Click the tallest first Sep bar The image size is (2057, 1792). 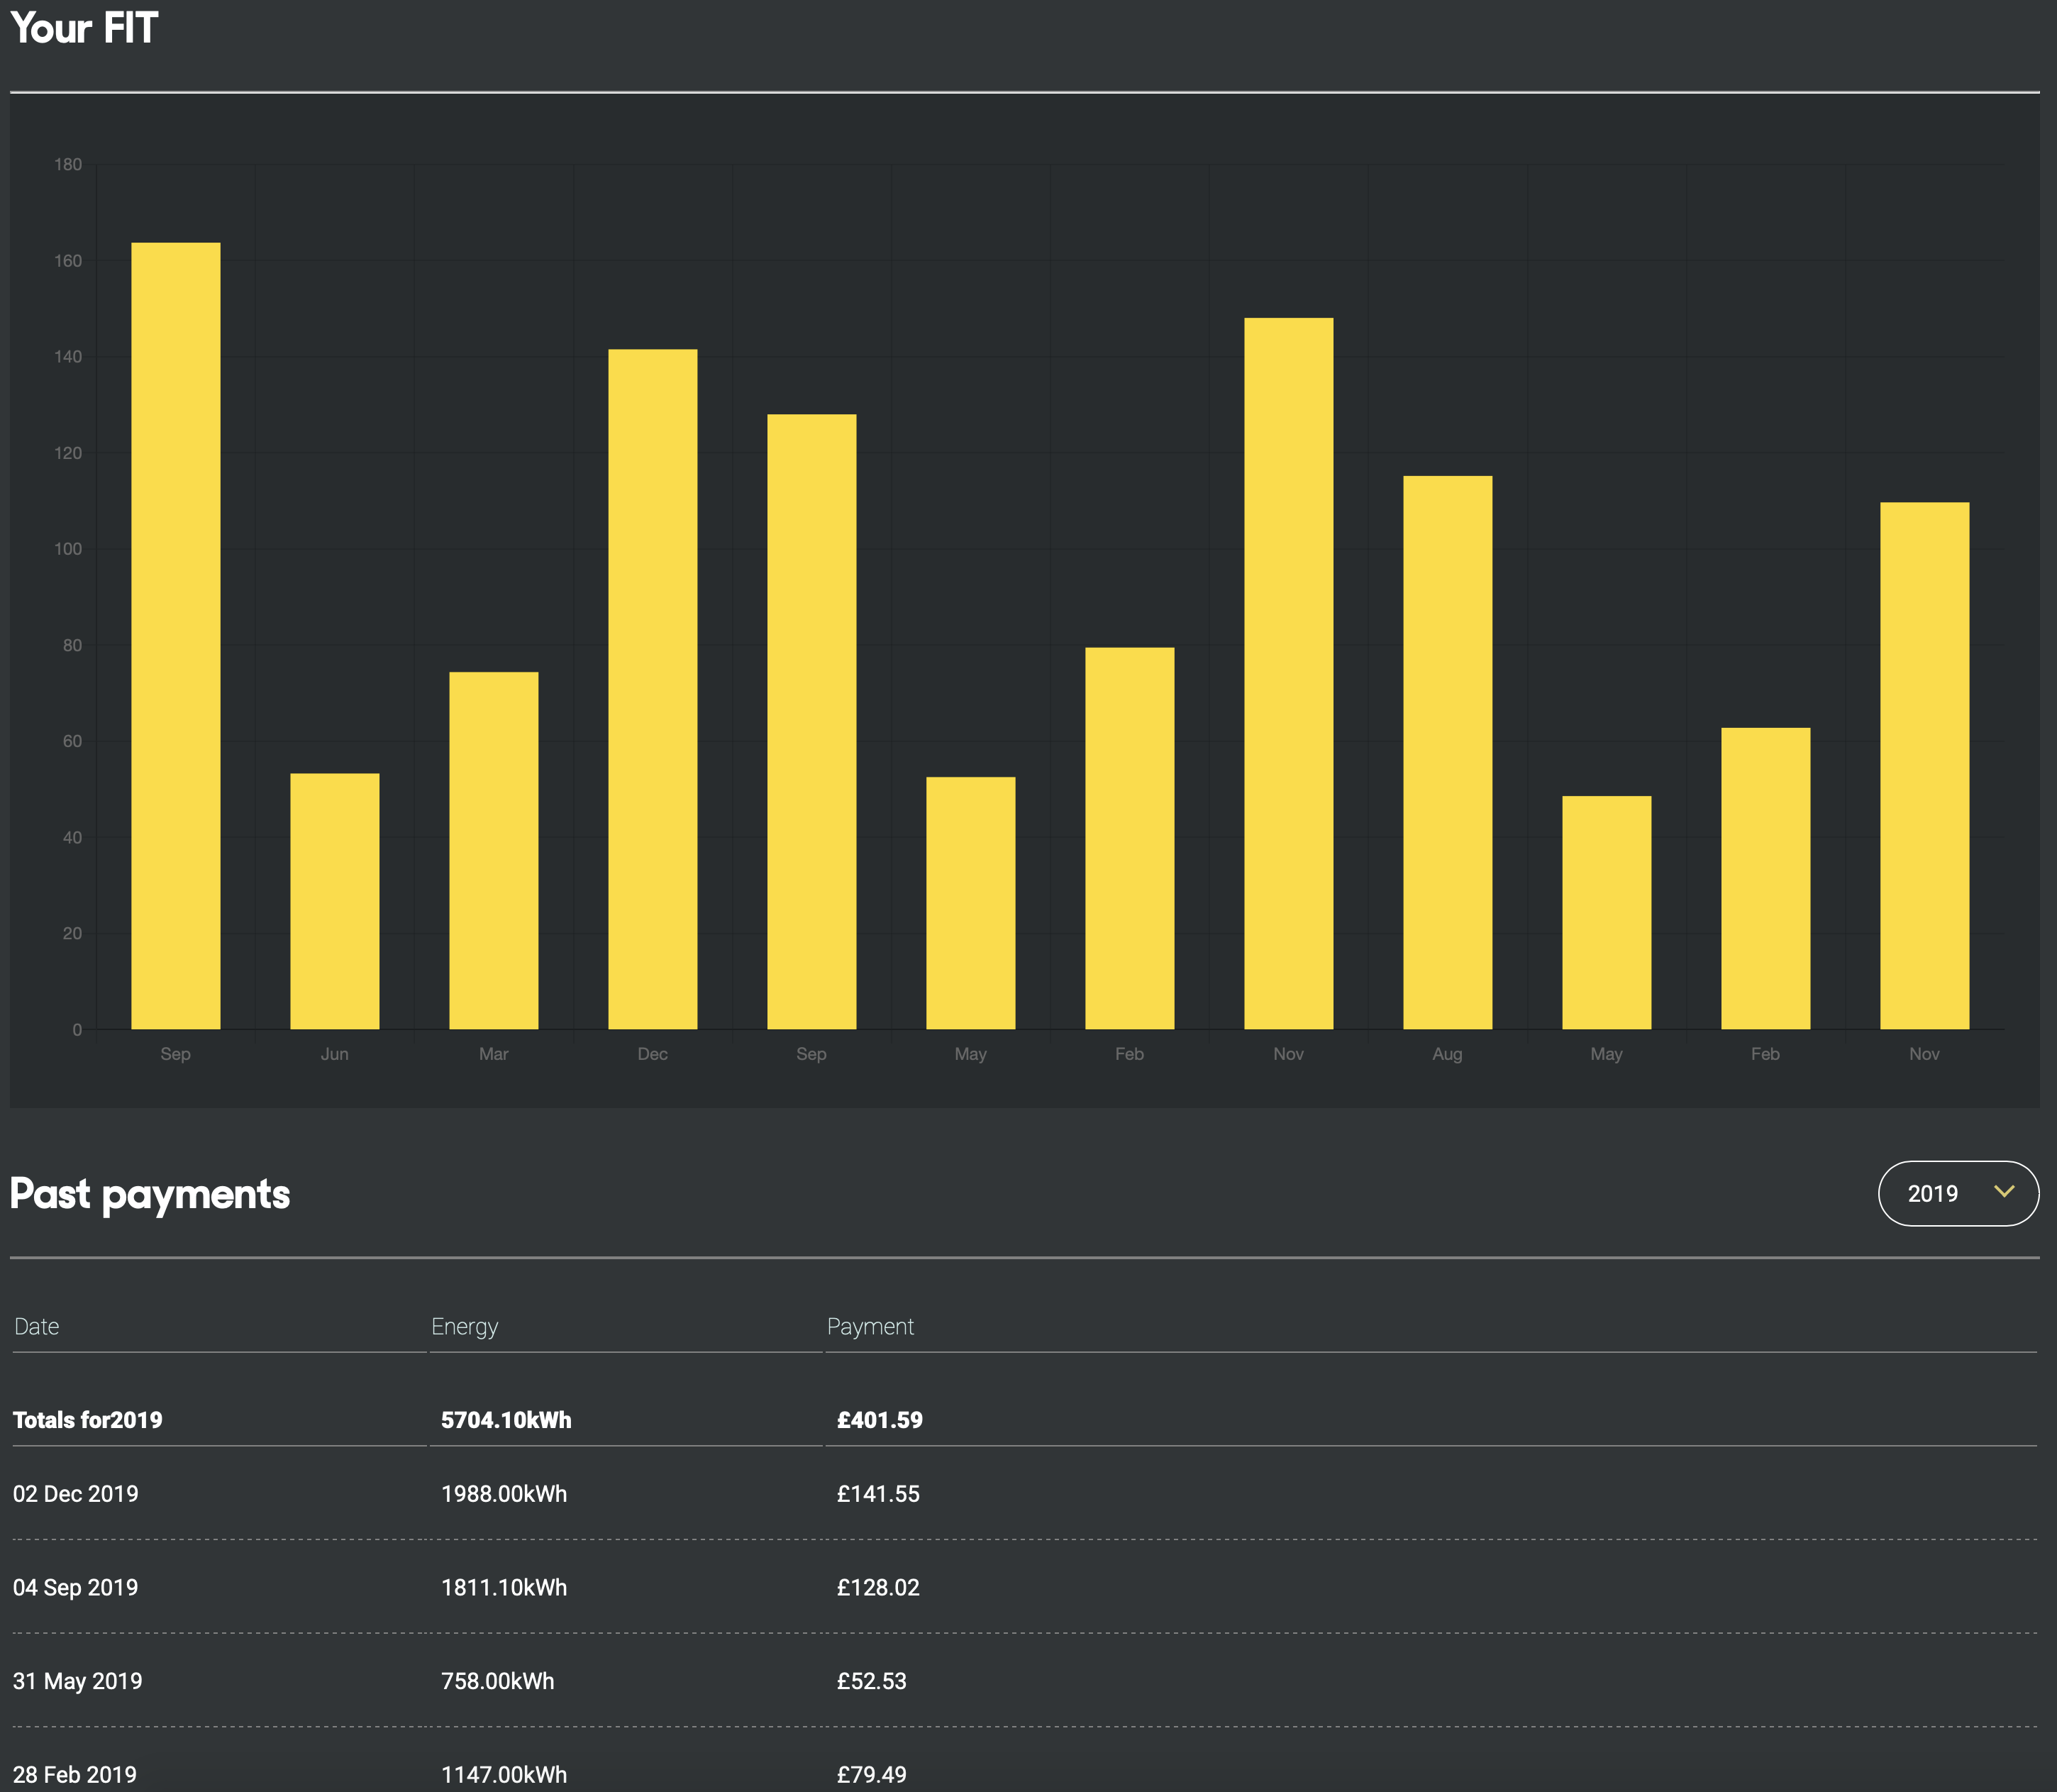176,636
